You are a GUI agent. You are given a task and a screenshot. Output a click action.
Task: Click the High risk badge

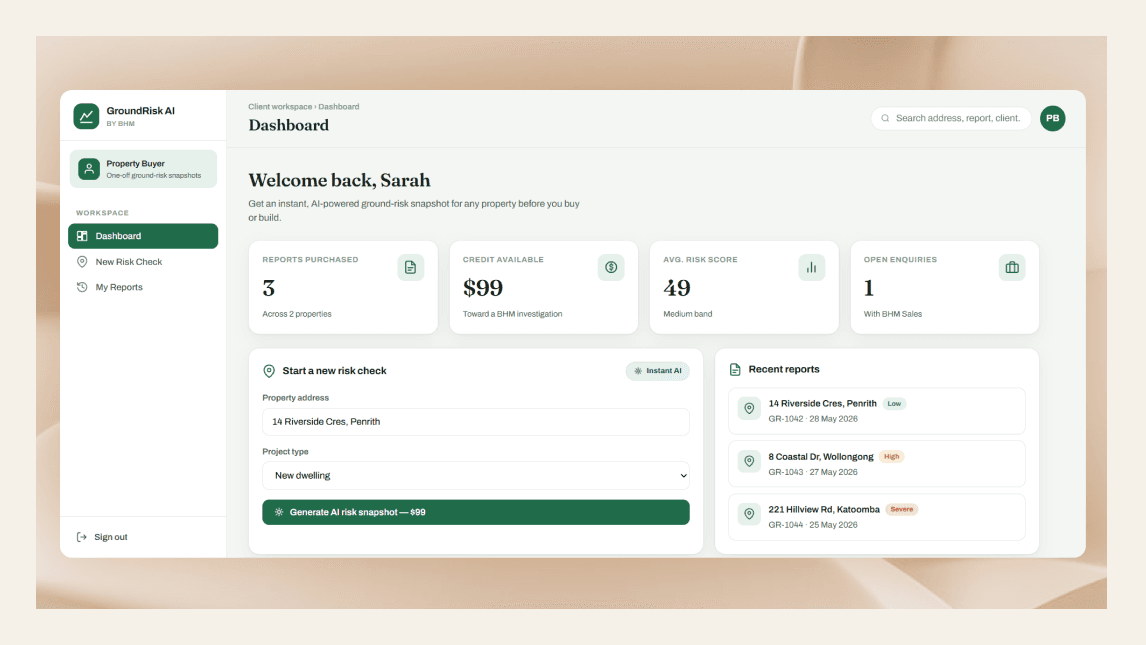pyautogui.click(x=892, y=457)
